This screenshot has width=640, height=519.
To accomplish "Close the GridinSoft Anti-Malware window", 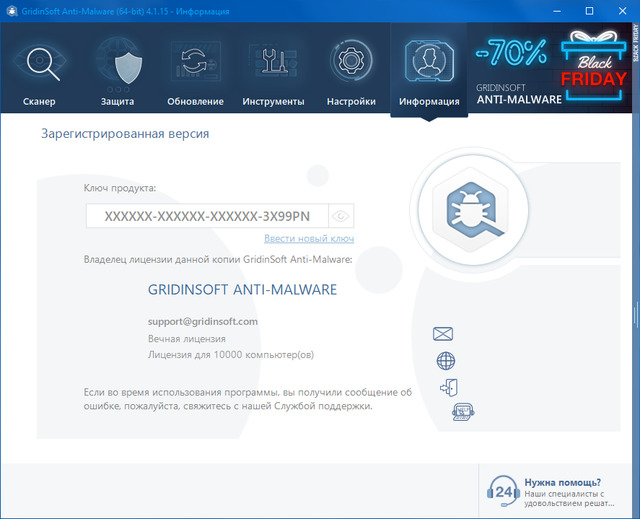I will [x=622, y=11].
